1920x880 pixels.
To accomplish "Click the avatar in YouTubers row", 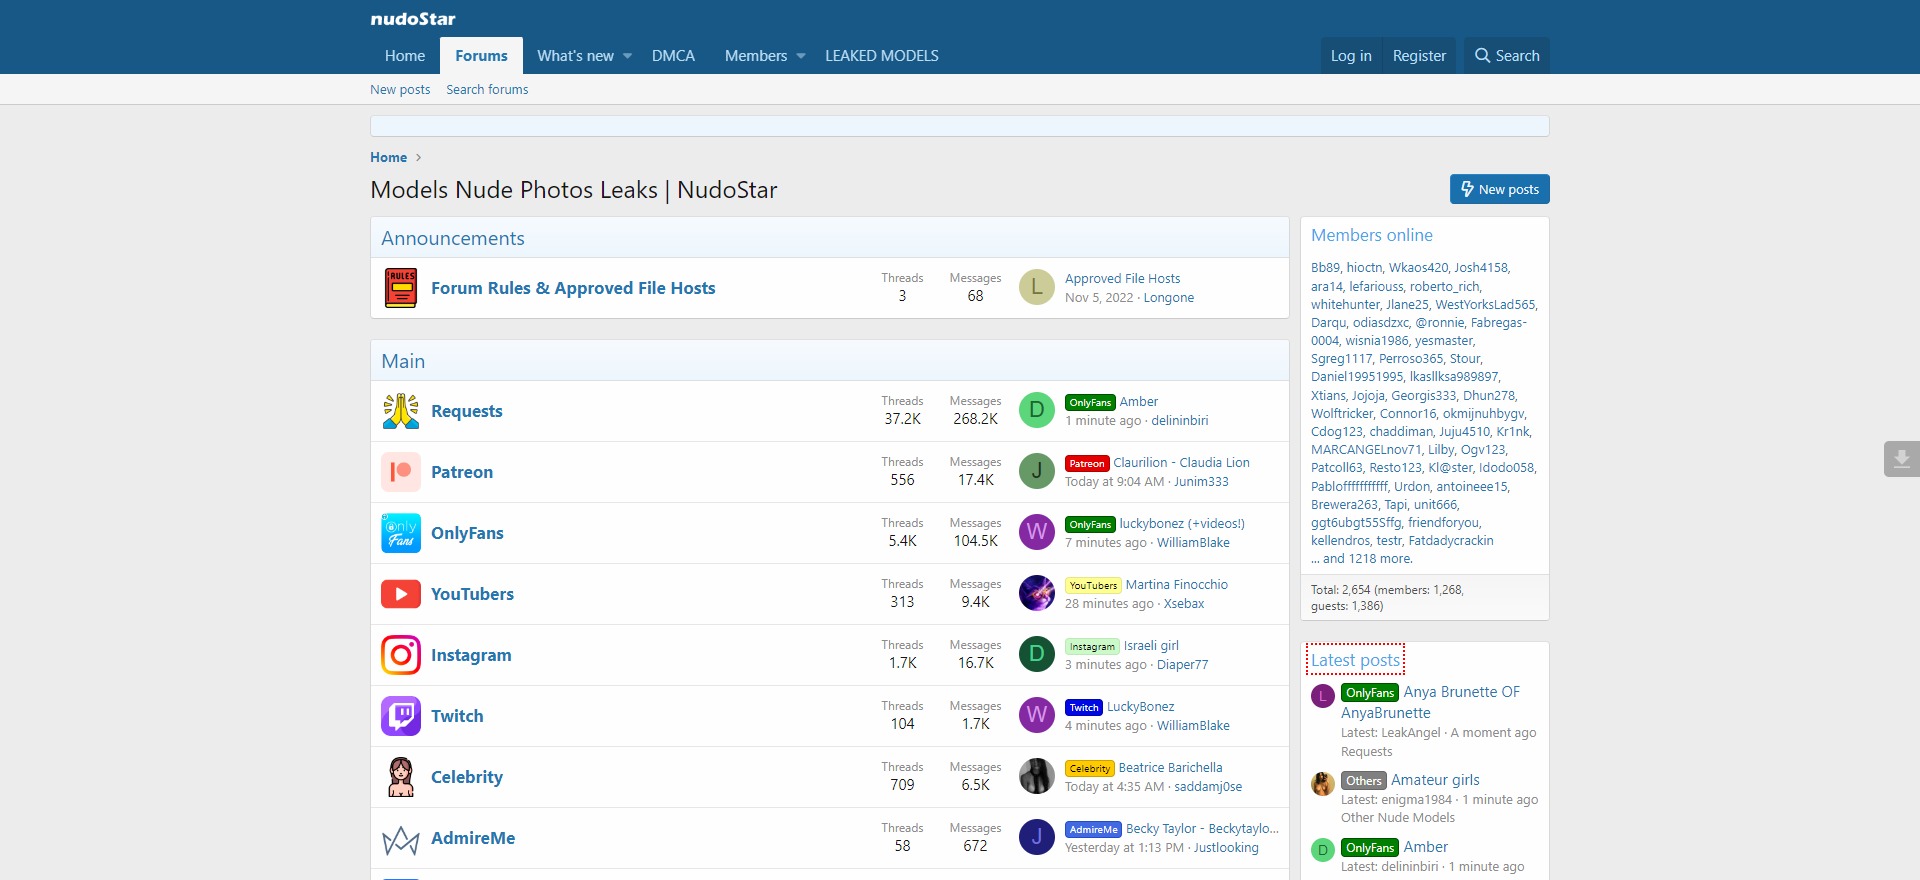I will [x=1037, y=593].
